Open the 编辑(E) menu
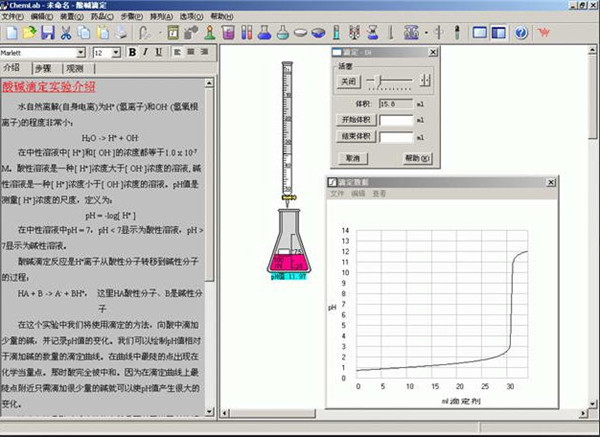The width and height of the screenshot is (600, 437). click(42, 16)
